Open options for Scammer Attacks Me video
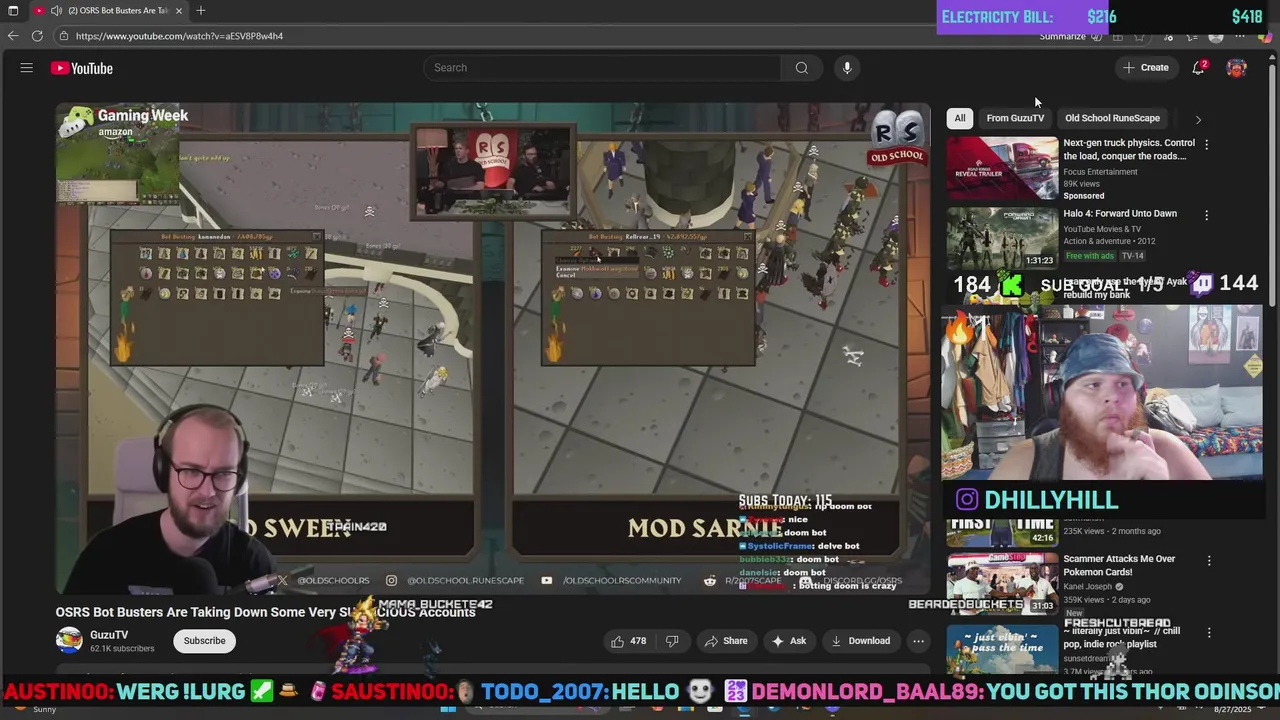1280x720 pixels. pyautogui.click(x=1208, y=561)
